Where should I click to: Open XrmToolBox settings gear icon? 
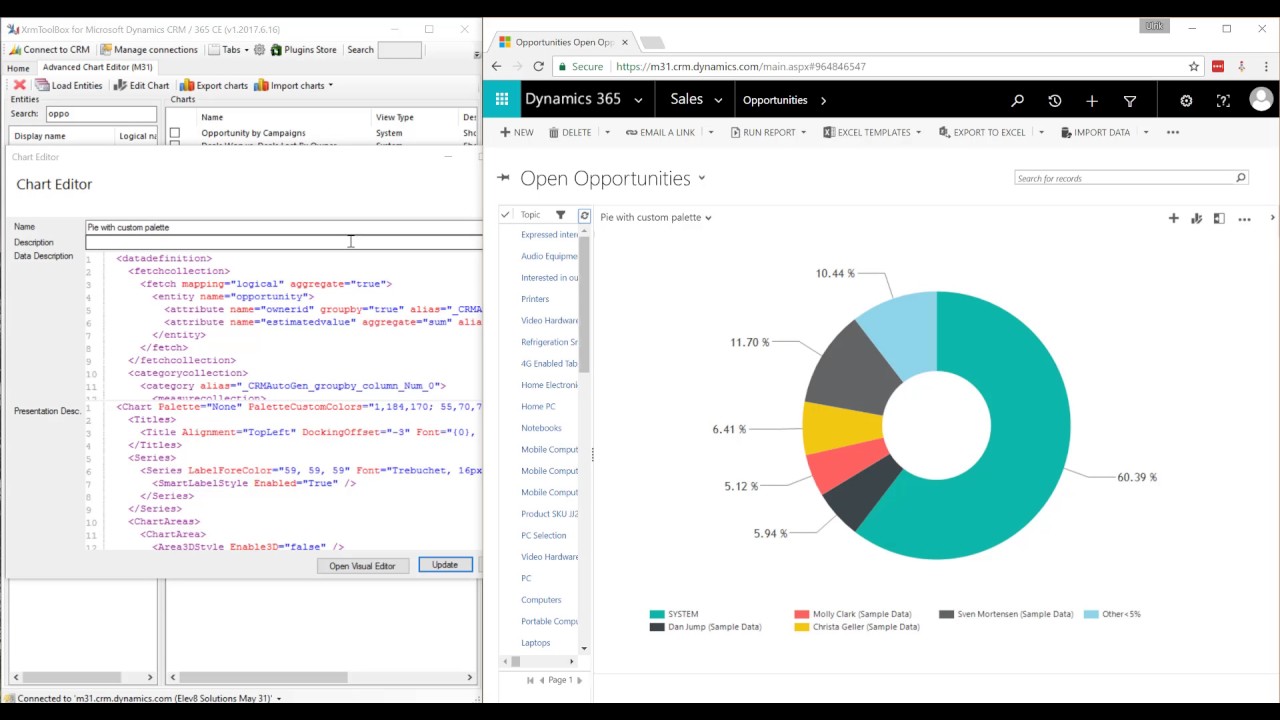tap(259, 49)
